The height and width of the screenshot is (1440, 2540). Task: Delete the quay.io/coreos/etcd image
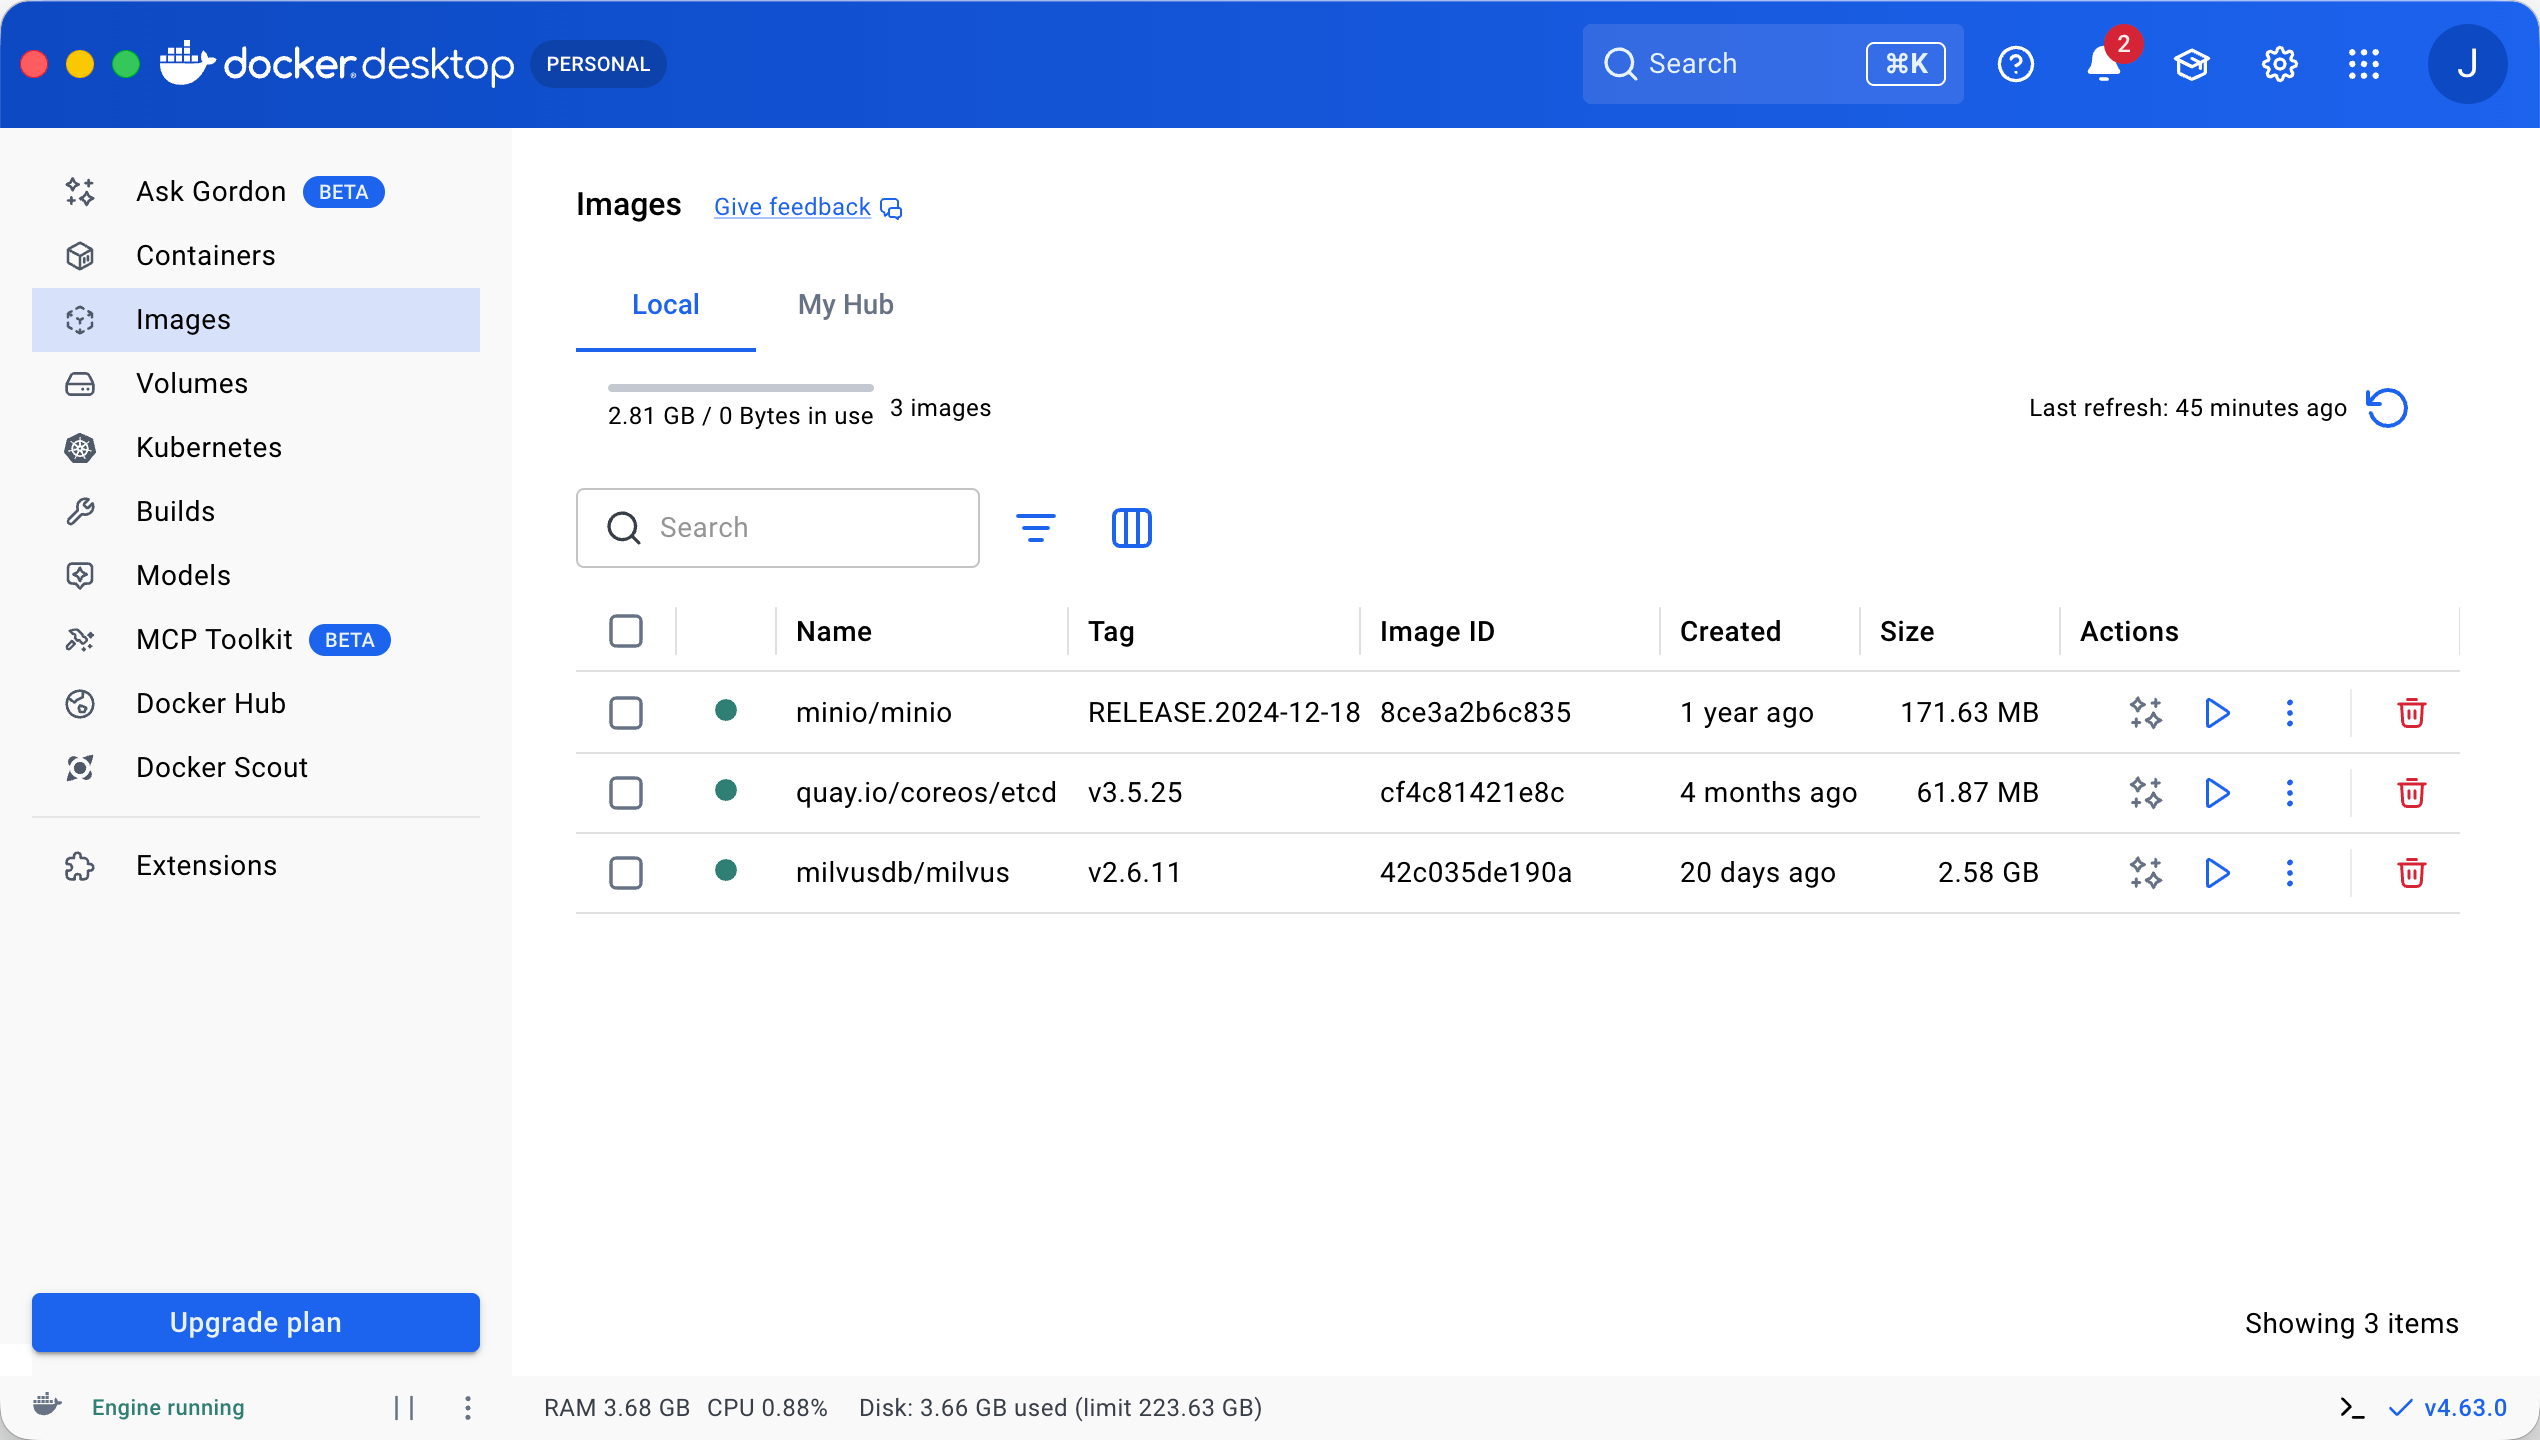point(2411,793)
